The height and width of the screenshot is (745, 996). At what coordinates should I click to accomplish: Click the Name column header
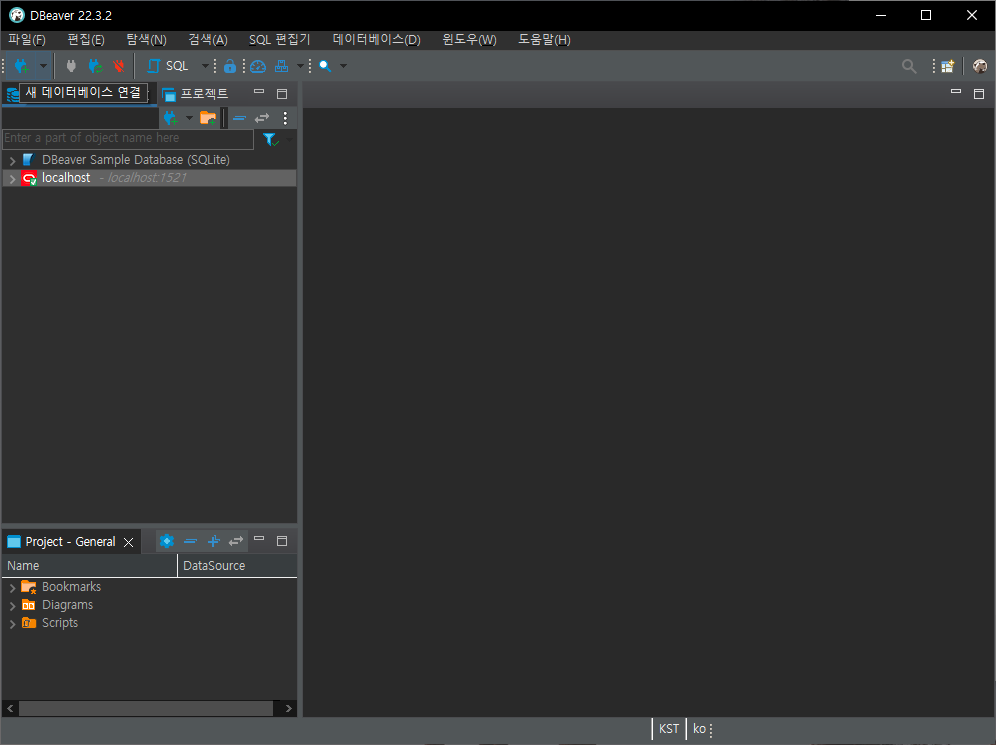[x=90, y=566]
